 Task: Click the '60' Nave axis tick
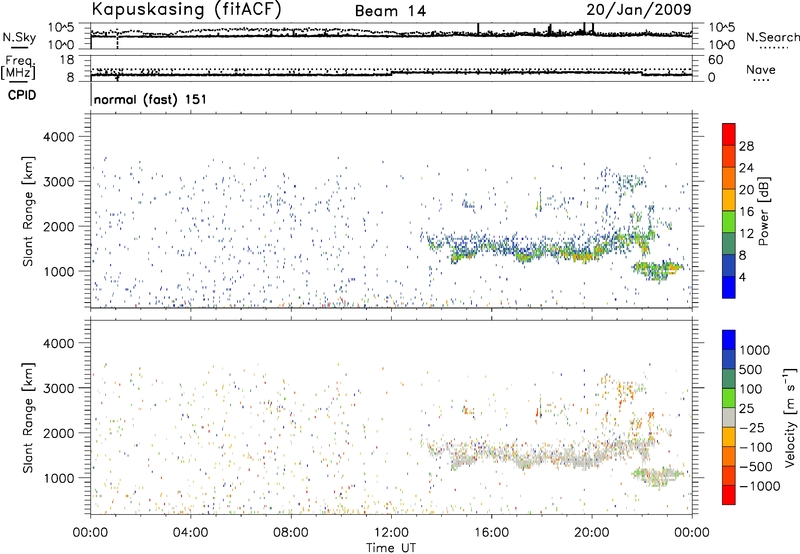715,60
